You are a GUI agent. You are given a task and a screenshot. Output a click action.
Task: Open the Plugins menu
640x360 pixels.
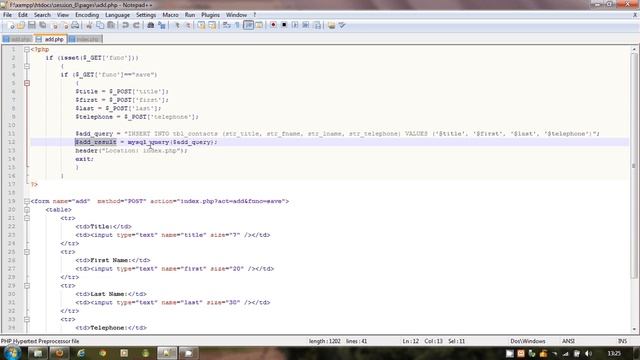[210, 15]
